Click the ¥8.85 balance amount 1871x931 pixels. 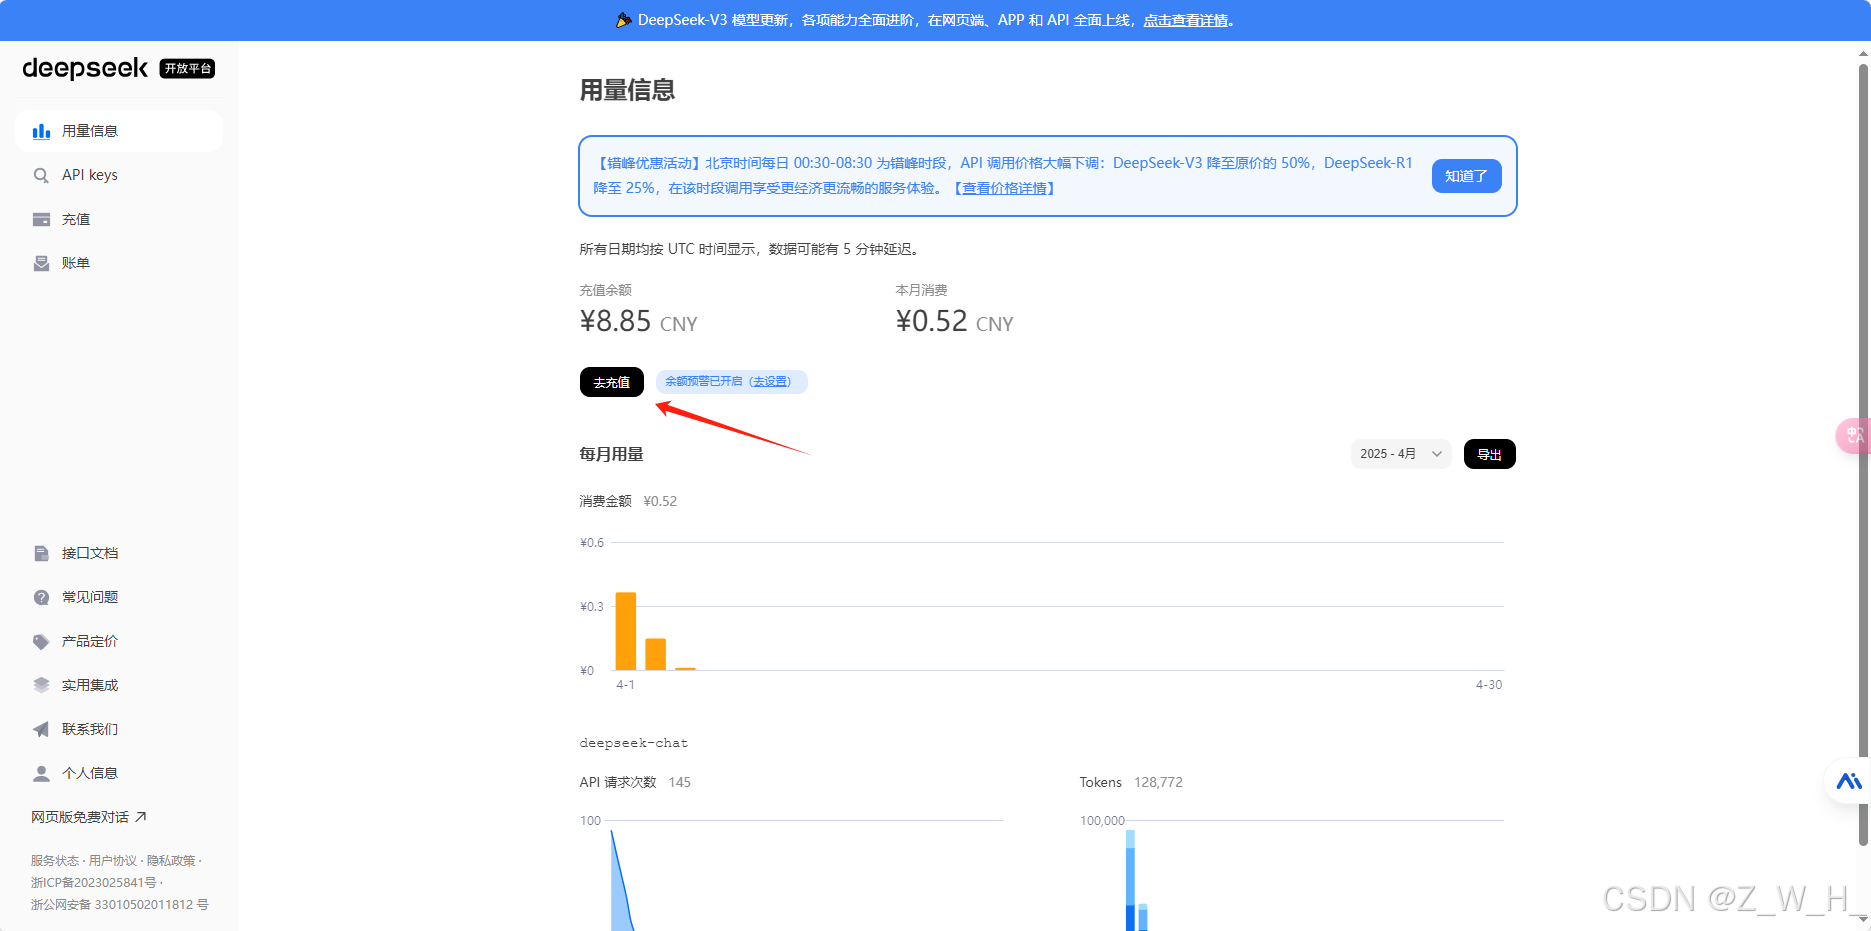(616, 321)
